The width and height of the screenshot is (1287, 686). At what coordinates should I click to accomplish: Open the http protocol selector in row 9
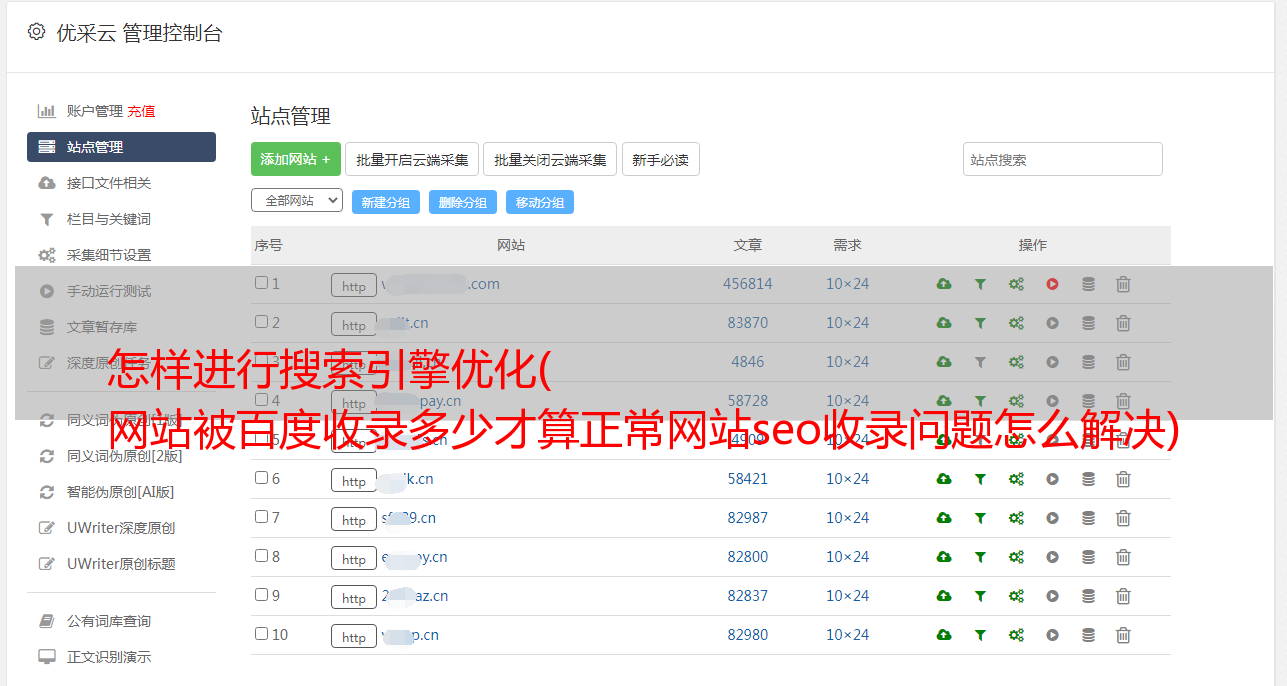click(x=354, y=597)
